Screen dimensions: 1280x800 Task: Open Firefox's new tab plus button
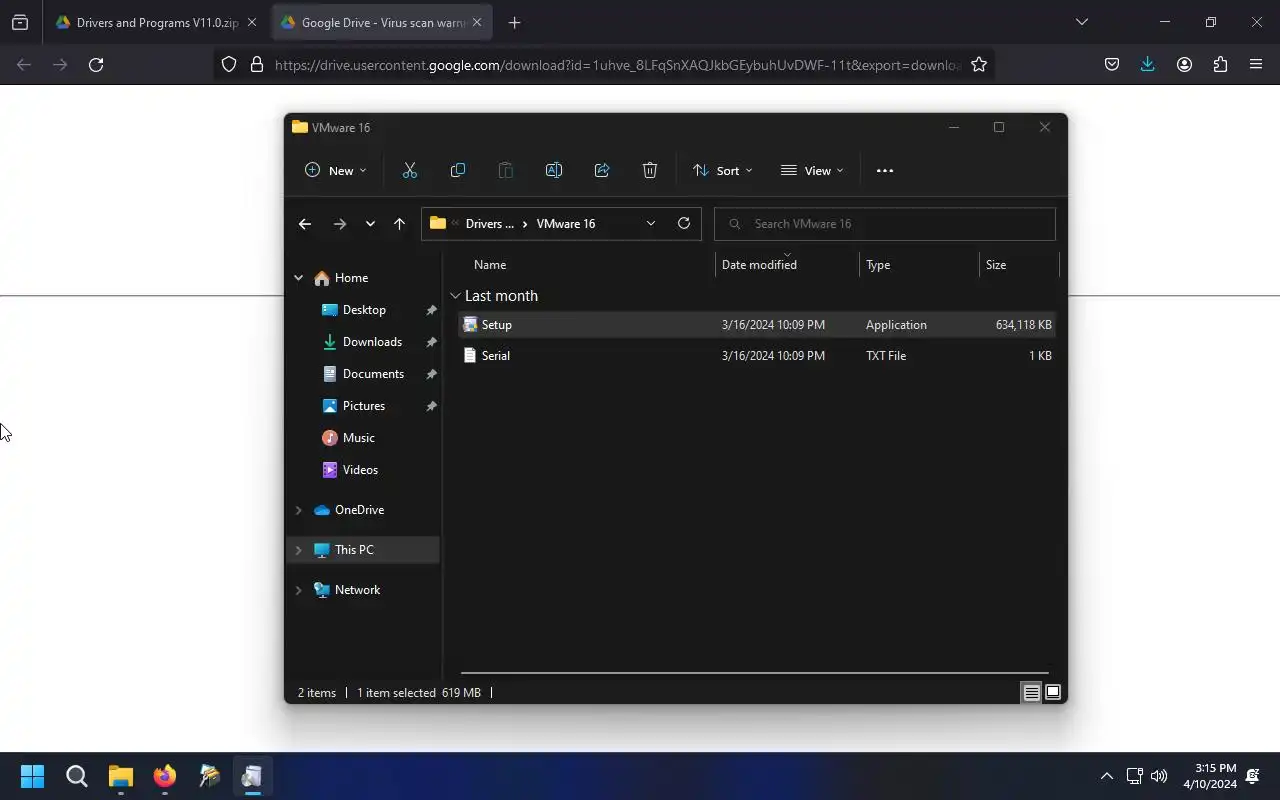pyautogui.click(x=514, y=22)
